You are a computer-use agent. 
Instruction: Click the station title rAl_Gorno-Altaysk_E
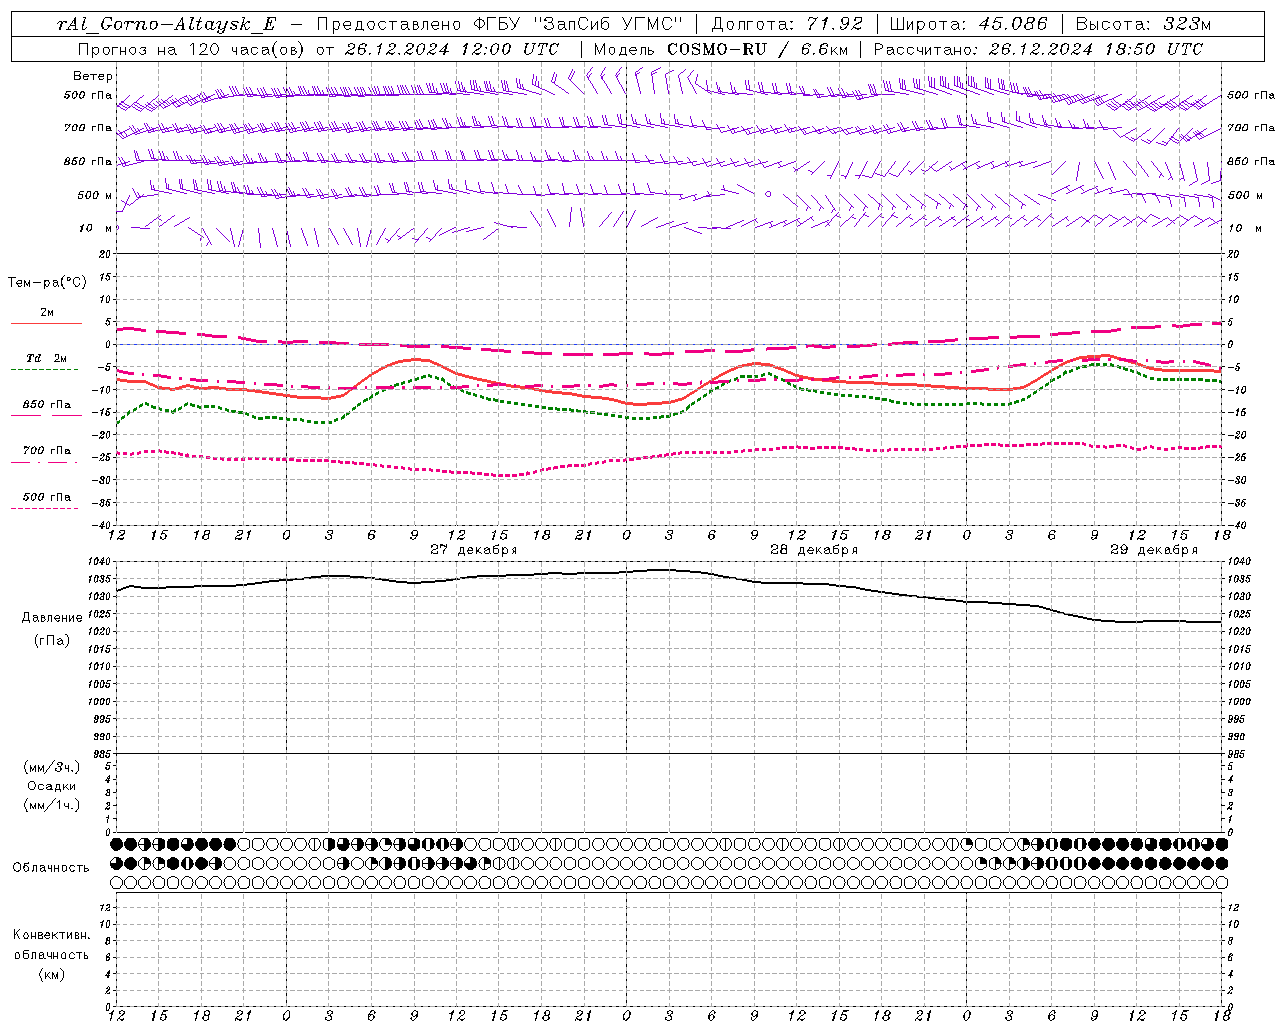[166, 24]
